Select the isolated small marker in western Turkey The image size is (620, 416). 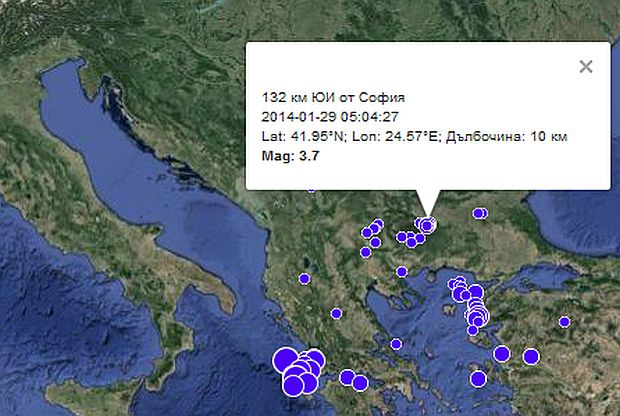click(565, 322)
